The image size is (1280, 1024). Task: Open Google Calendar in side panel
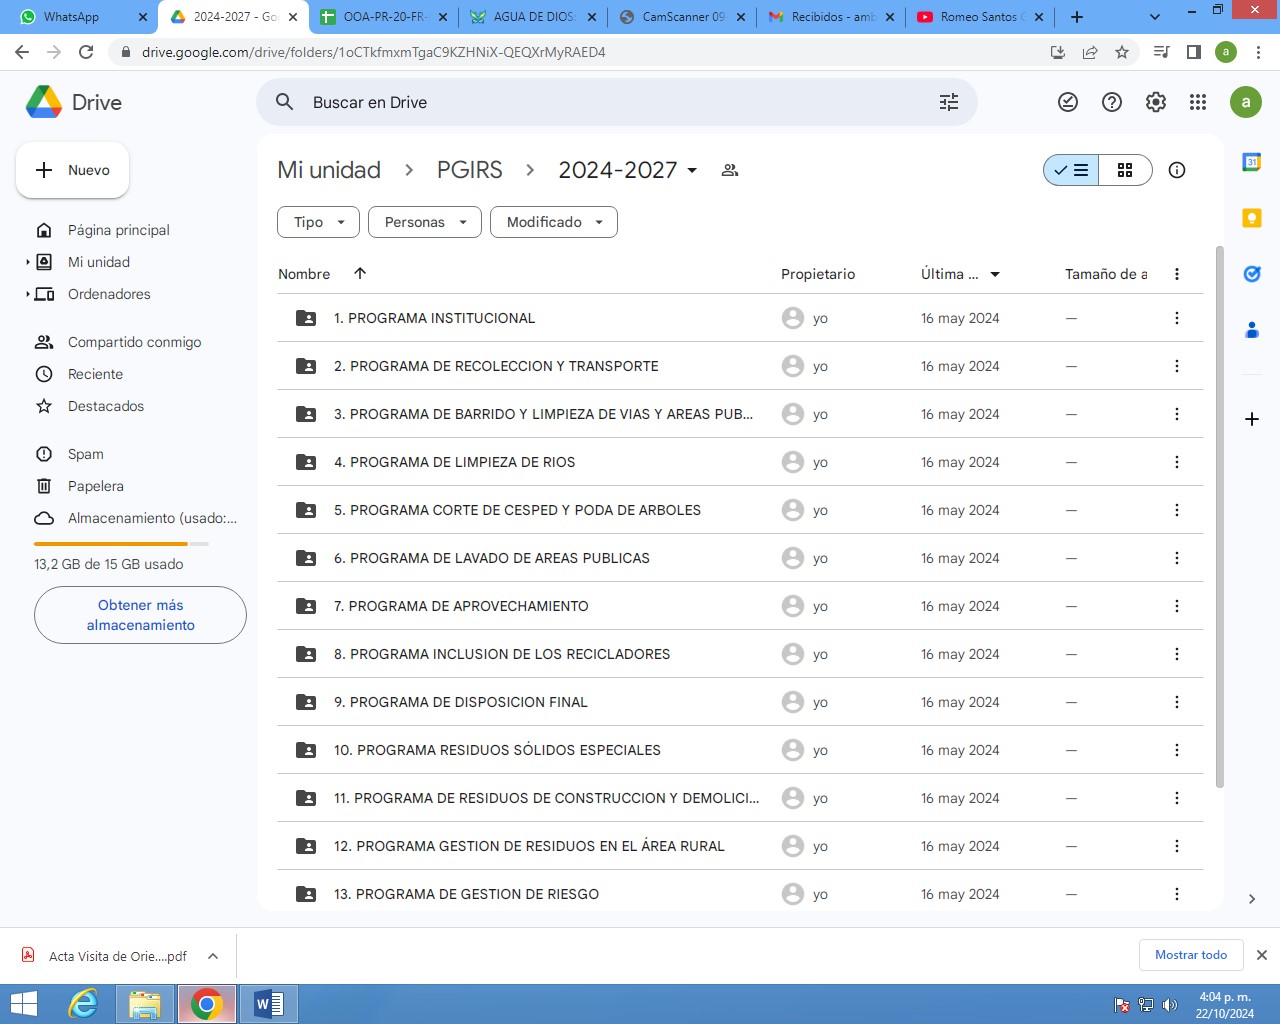[x=1251, y=162]
